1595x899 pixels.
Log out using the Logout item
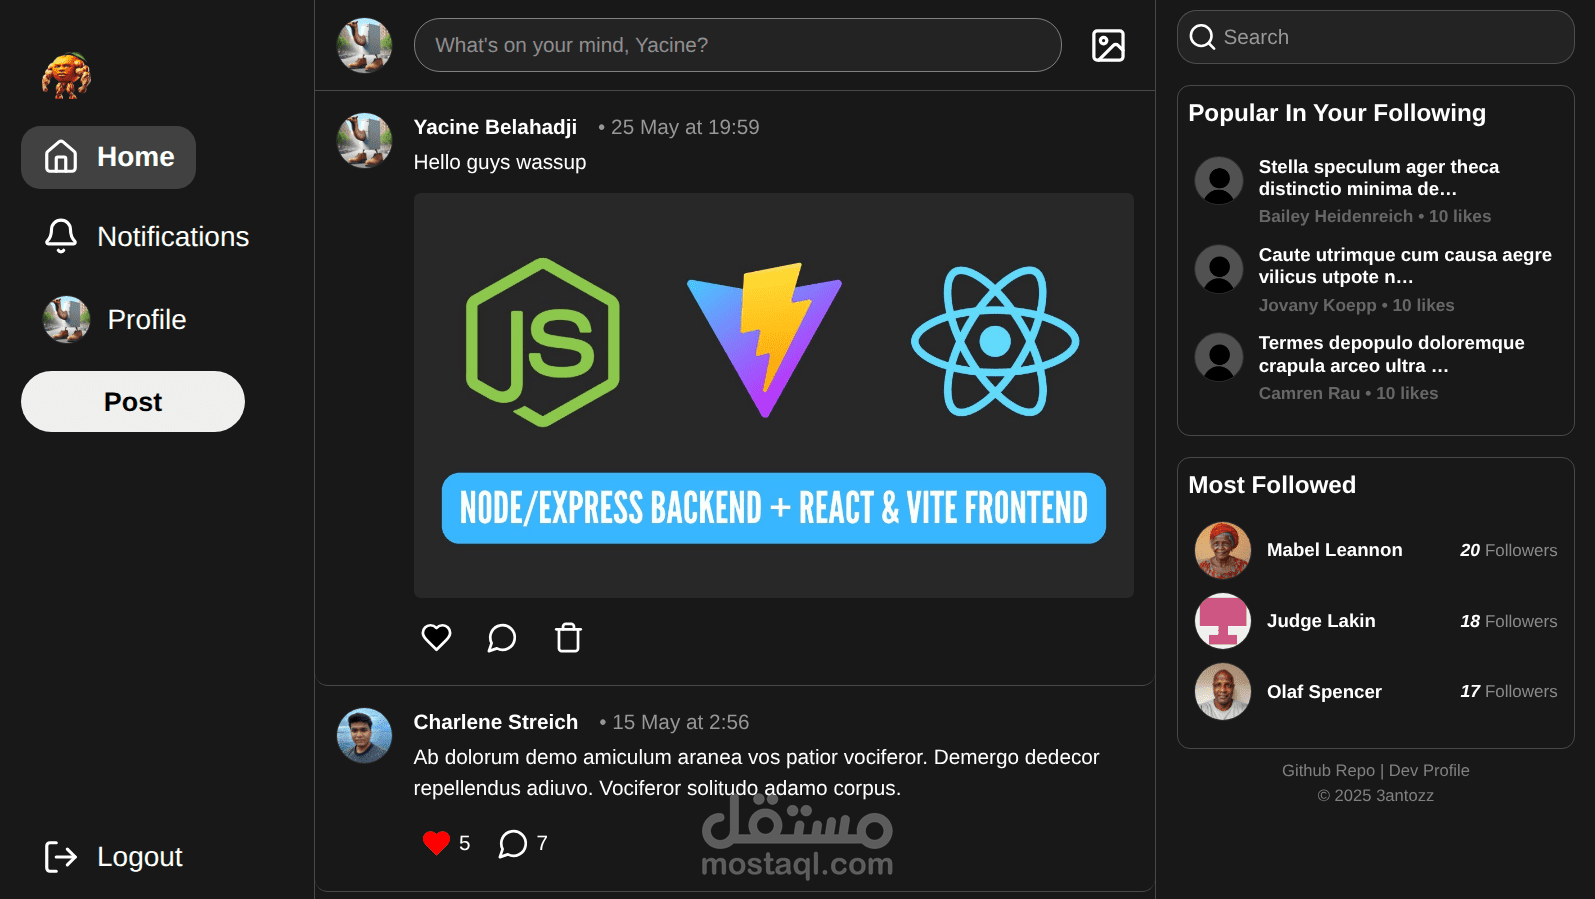coord(113,857)
